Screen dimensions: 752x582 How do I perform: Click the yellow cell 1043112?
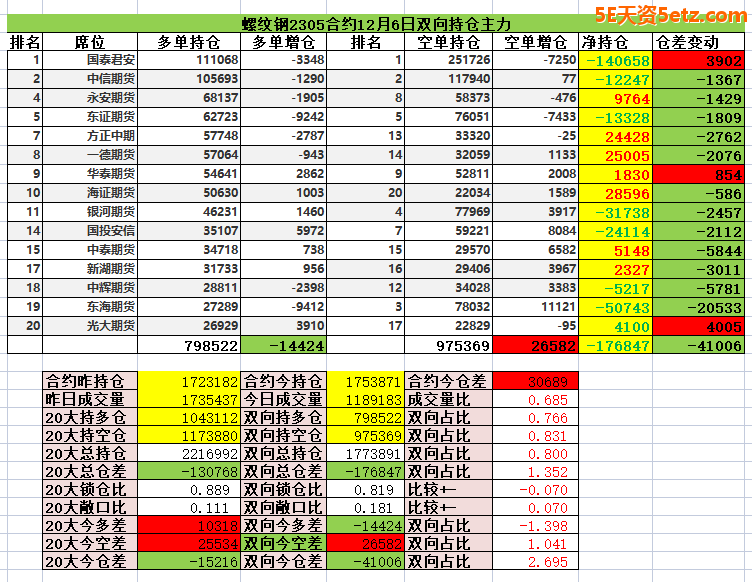coord(188,417)
